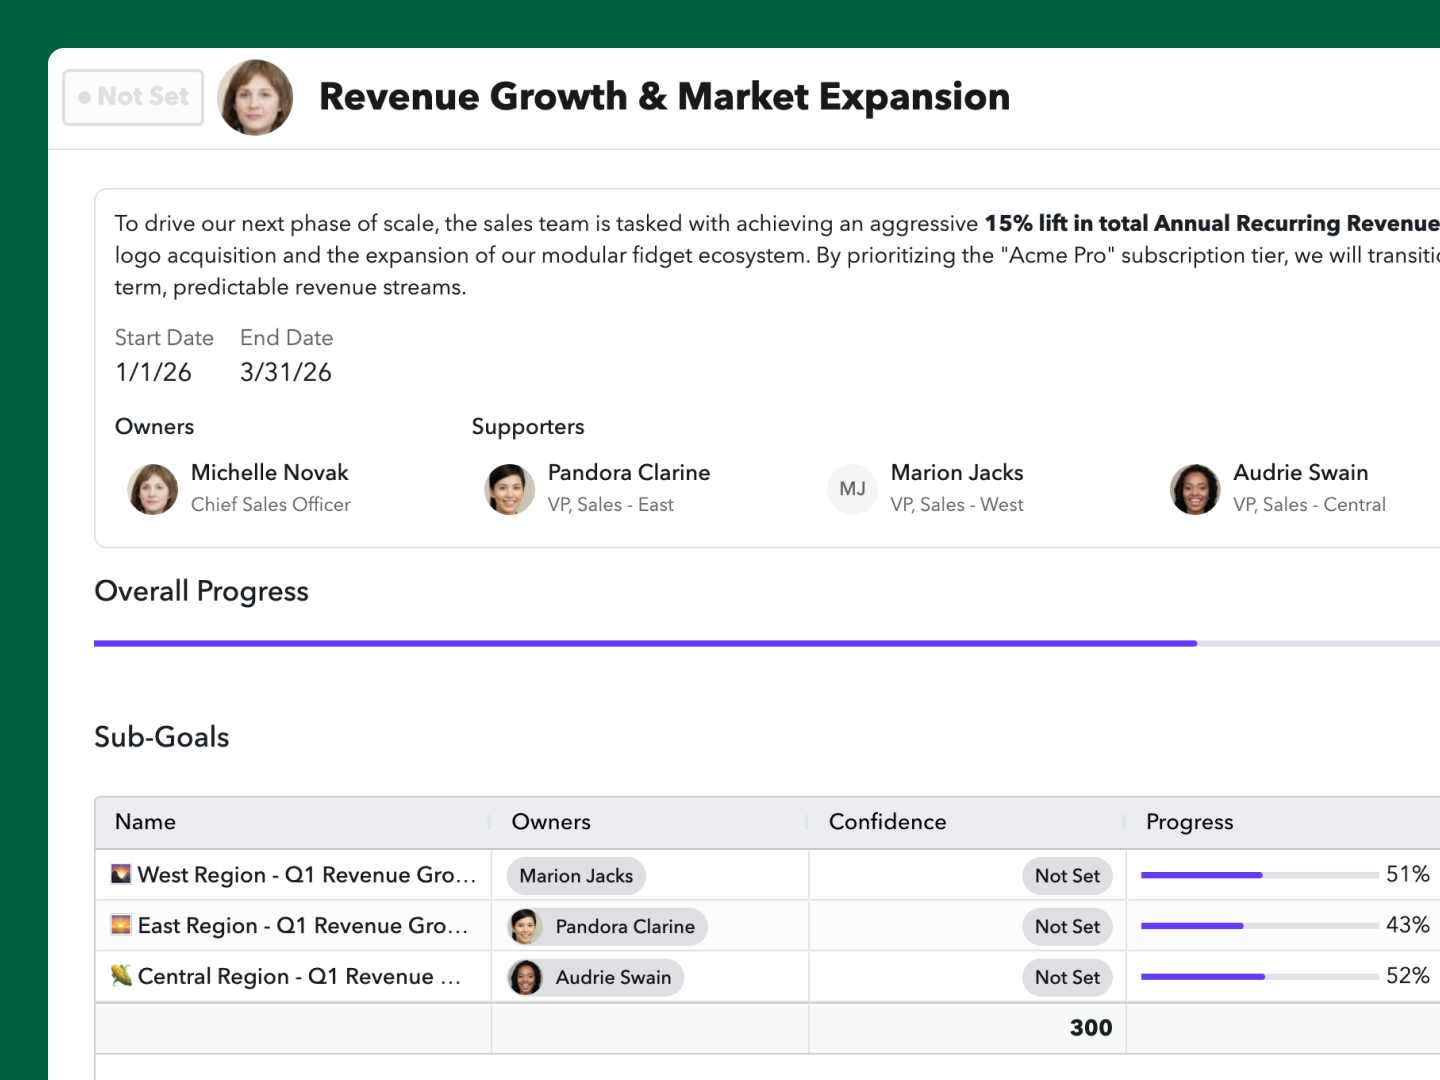Sort by the Name column header
The width and height of the screenshot is (1440, 1080).
click(146, 822)
